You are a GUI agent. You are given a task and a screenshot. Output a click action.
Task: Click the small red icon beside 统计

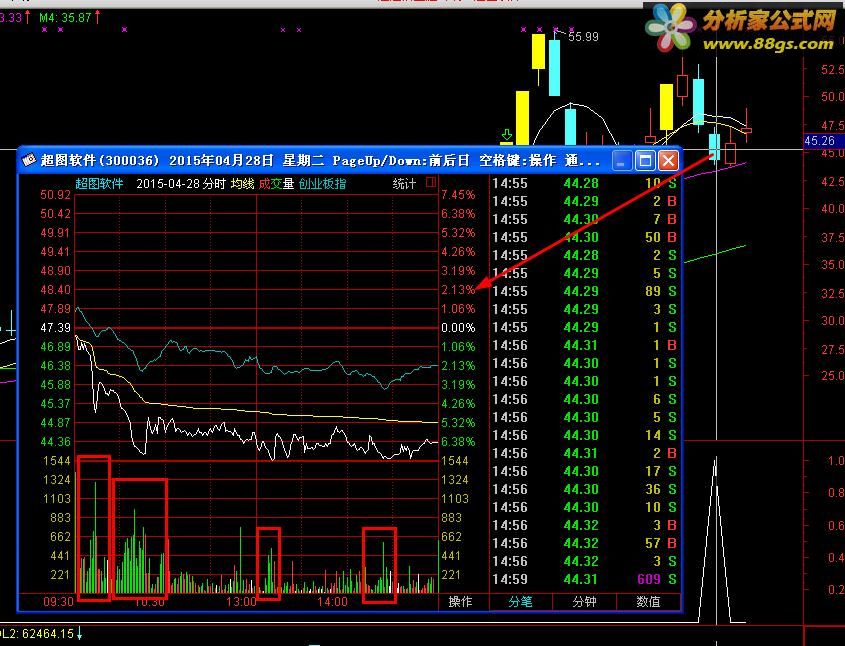click(431, 183)
